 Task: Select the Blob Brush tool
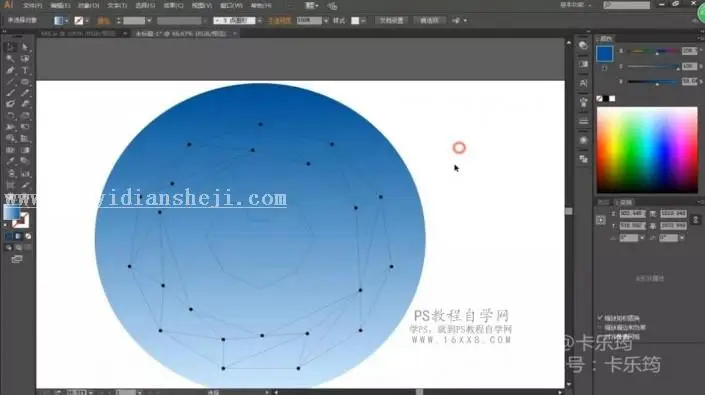point(11,104)
